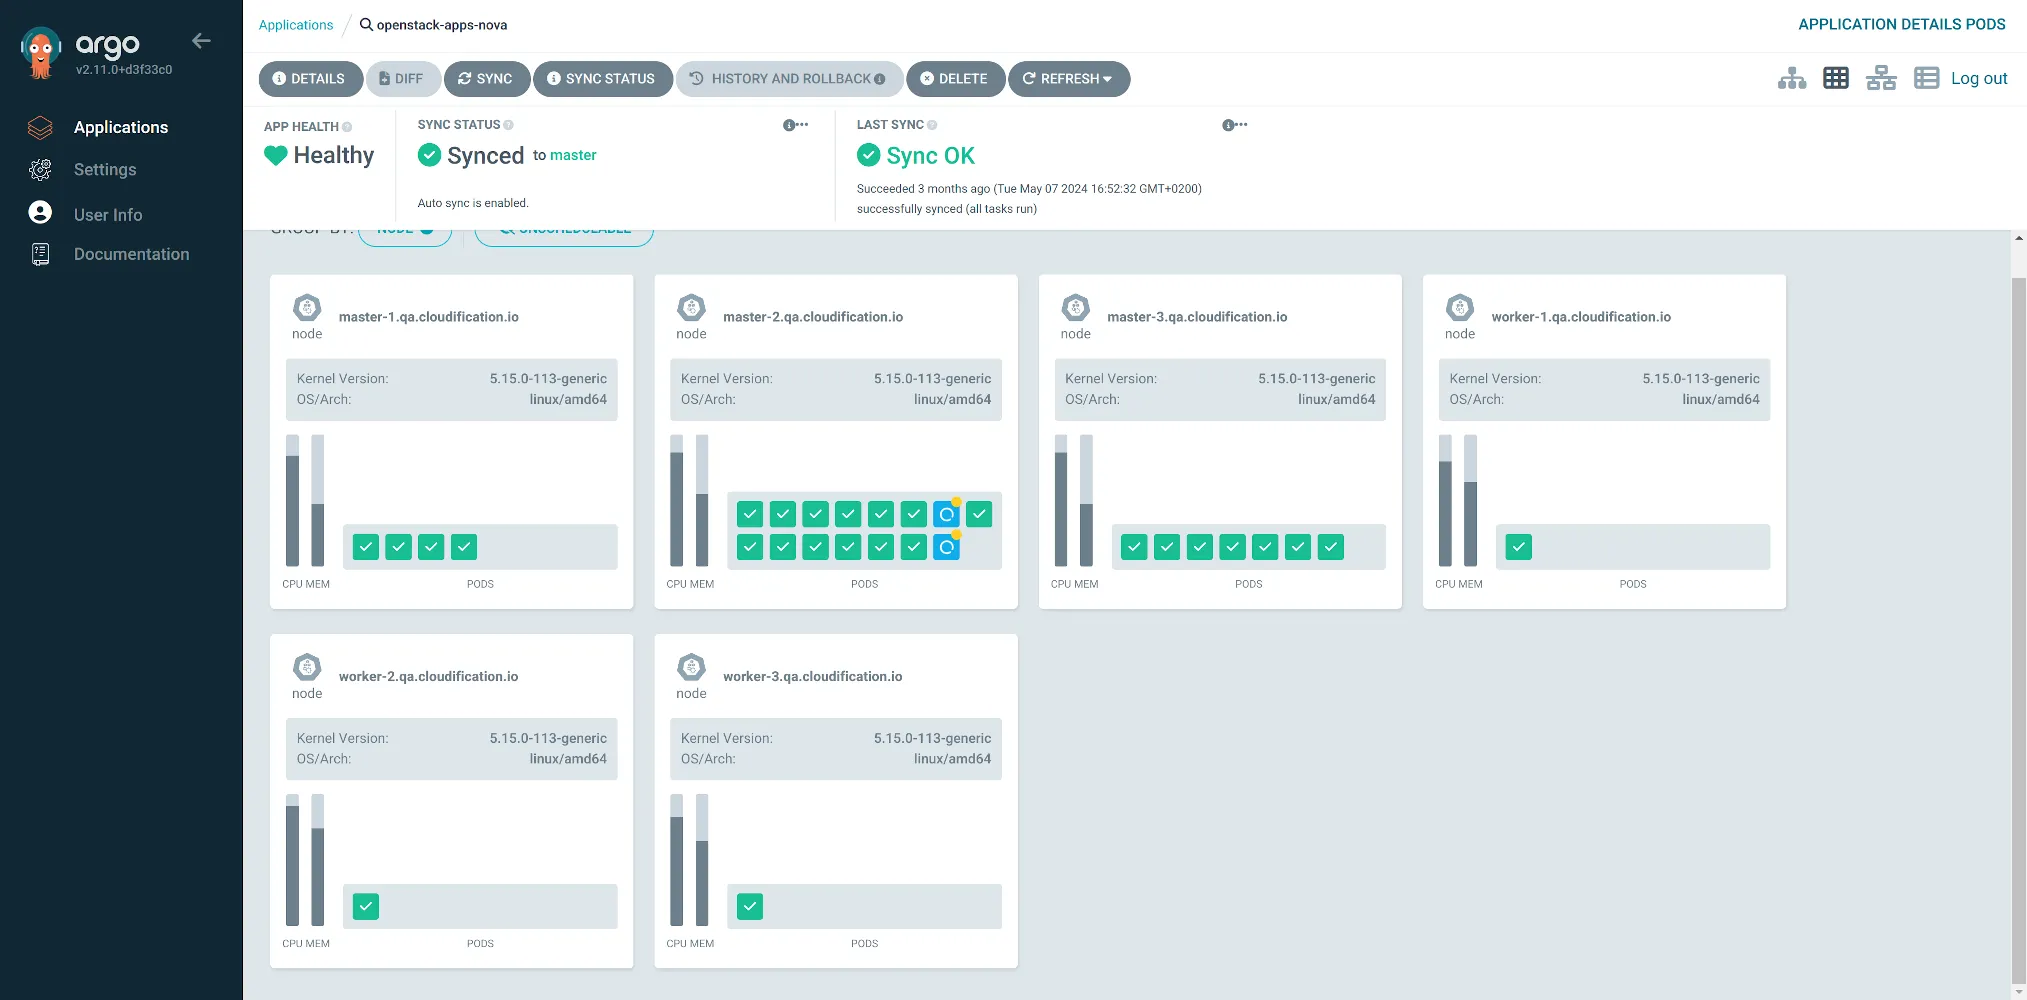The height and width of the screenshot is (1000, 2027).
Task: Switch to the Applications breadcrumb
Action: click(x=296, y=24)
